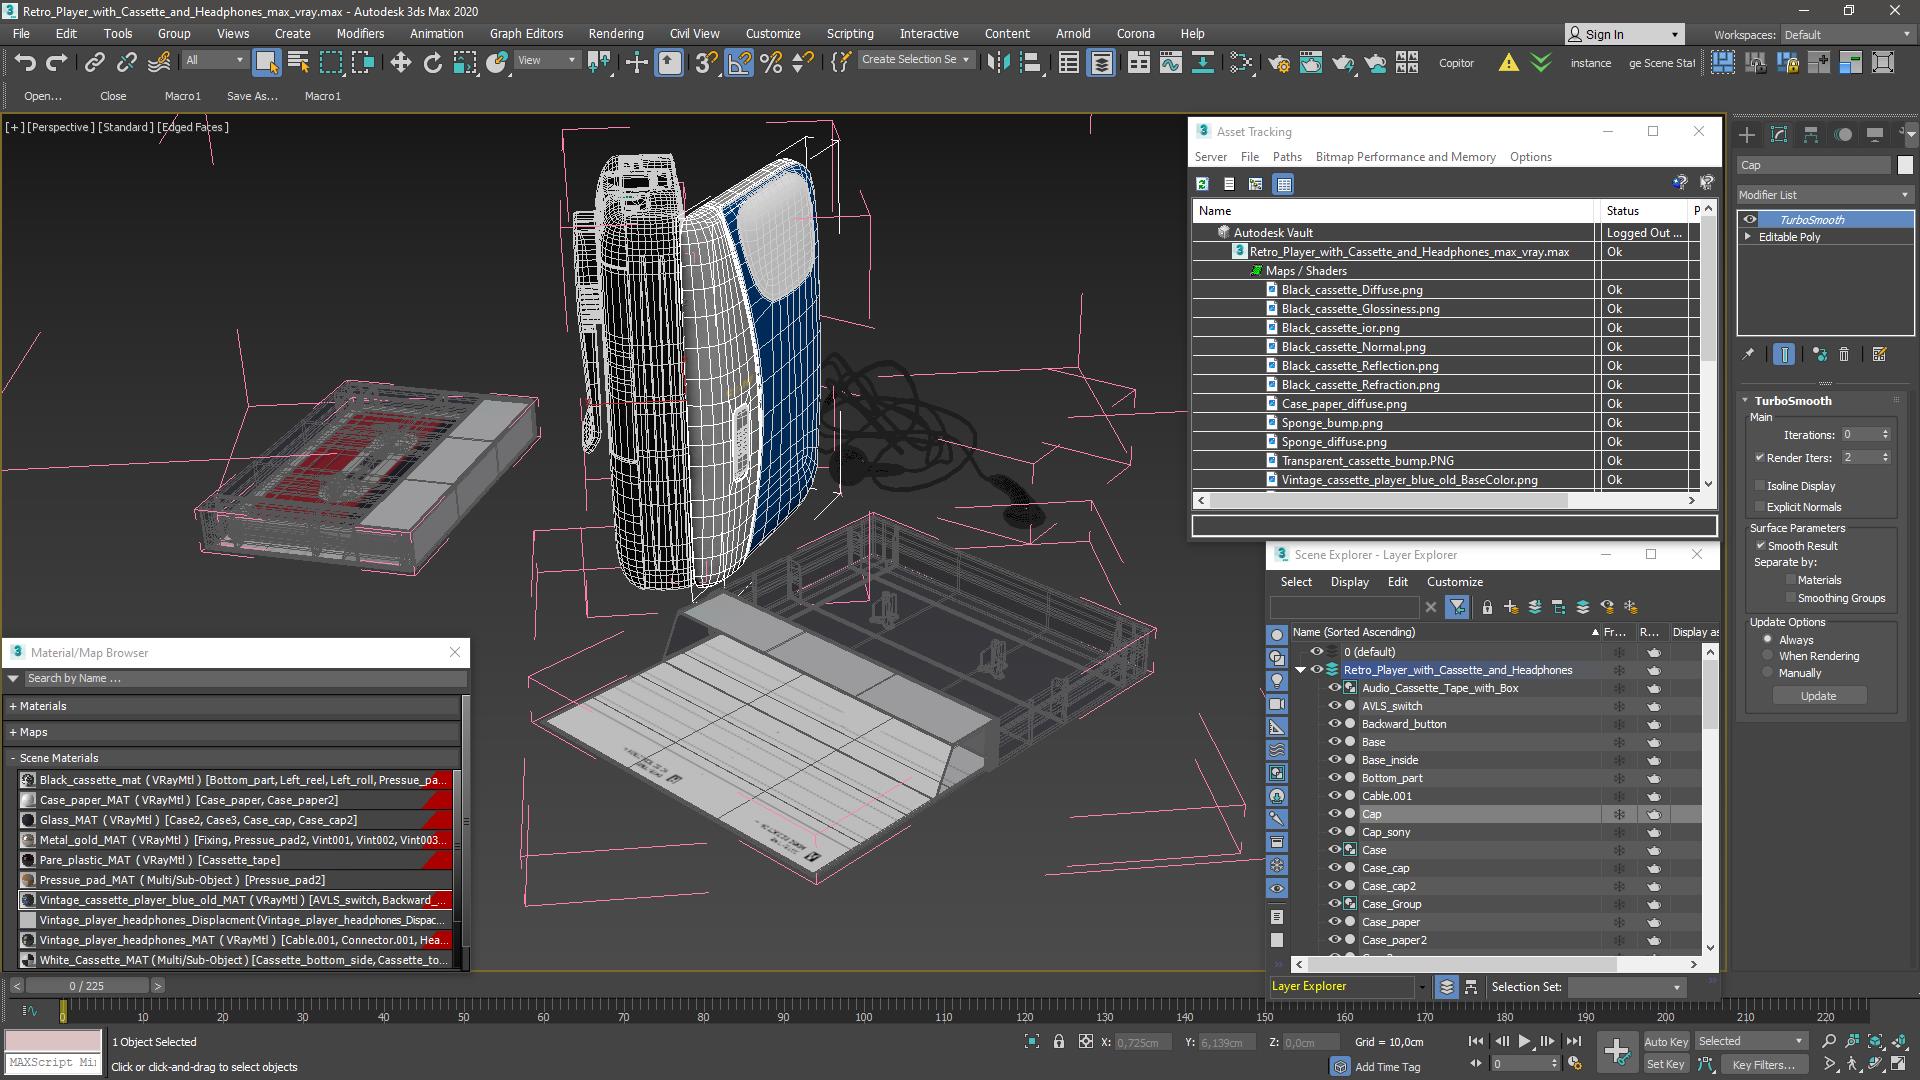
Task: Activate the Select Object tool
Action: (x=266, y=62)
